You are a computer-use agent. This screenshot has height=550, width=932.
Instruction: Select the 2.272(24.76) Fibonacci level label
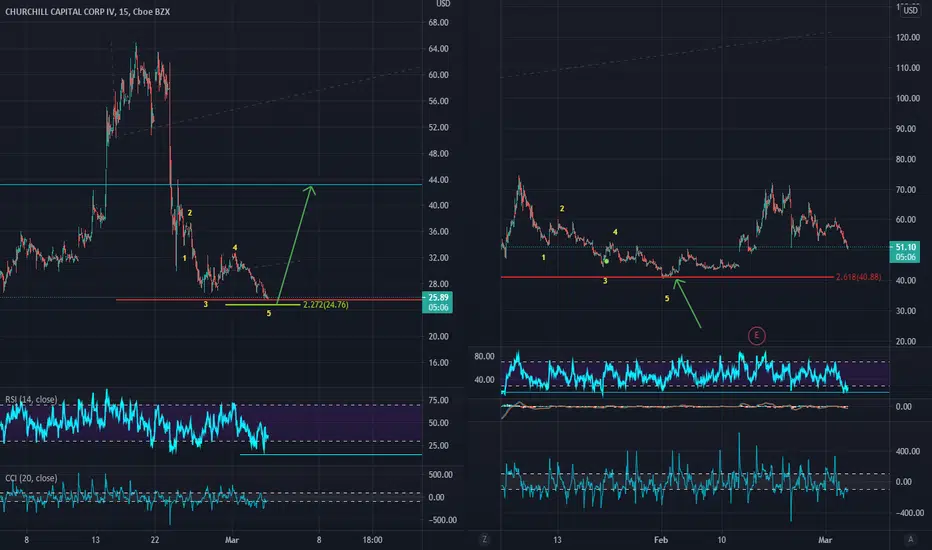point(326,305)
